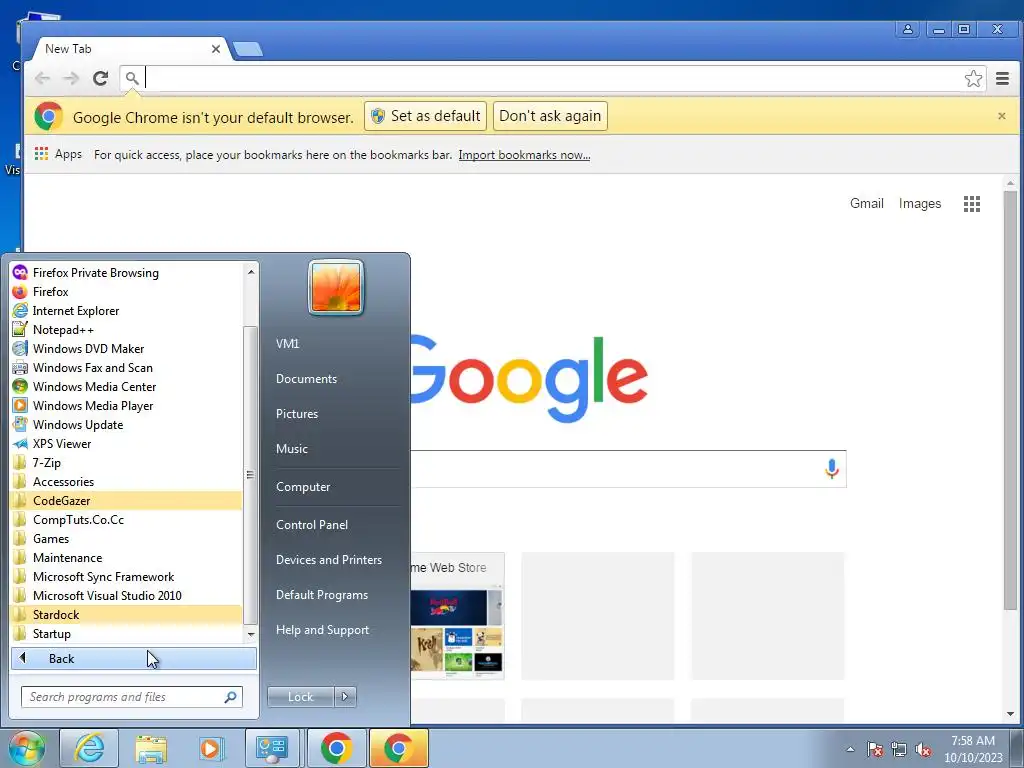
Task: Open Devices and Printers
Action: point(328,560)
